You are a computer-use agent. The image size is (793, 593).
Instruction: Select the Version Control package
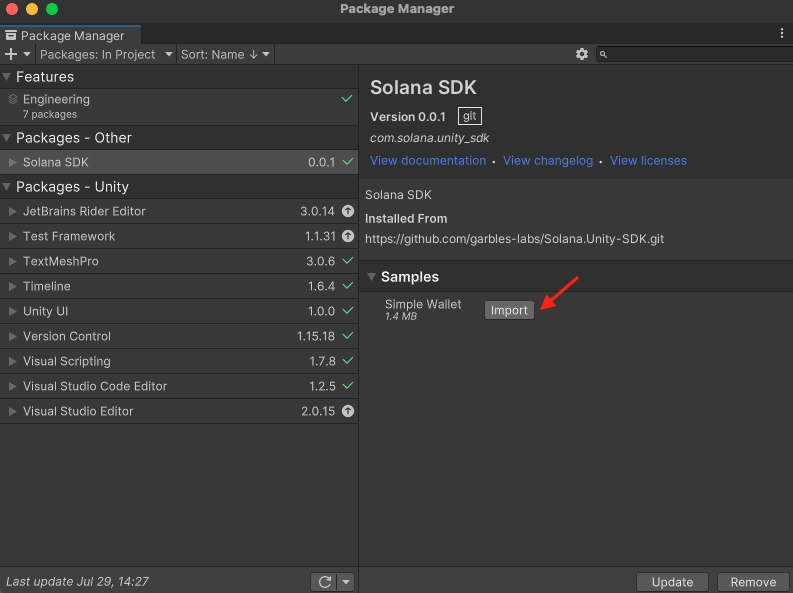coord(179,336)
